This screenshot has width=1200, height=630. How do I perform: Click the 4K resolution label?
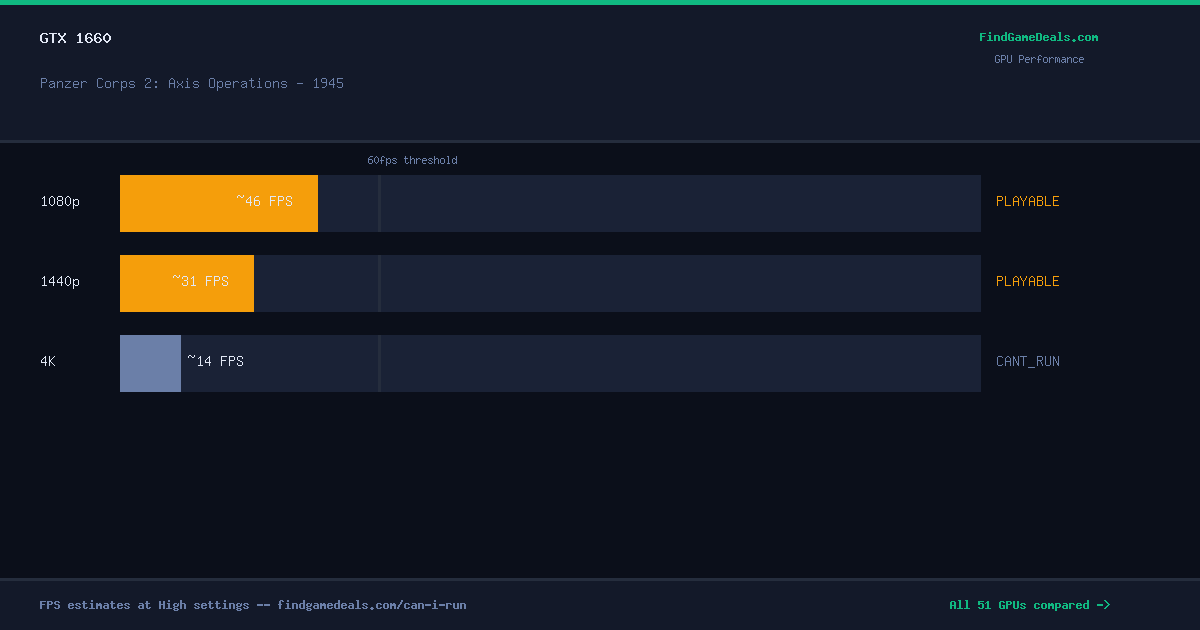[x=48, y=361]
